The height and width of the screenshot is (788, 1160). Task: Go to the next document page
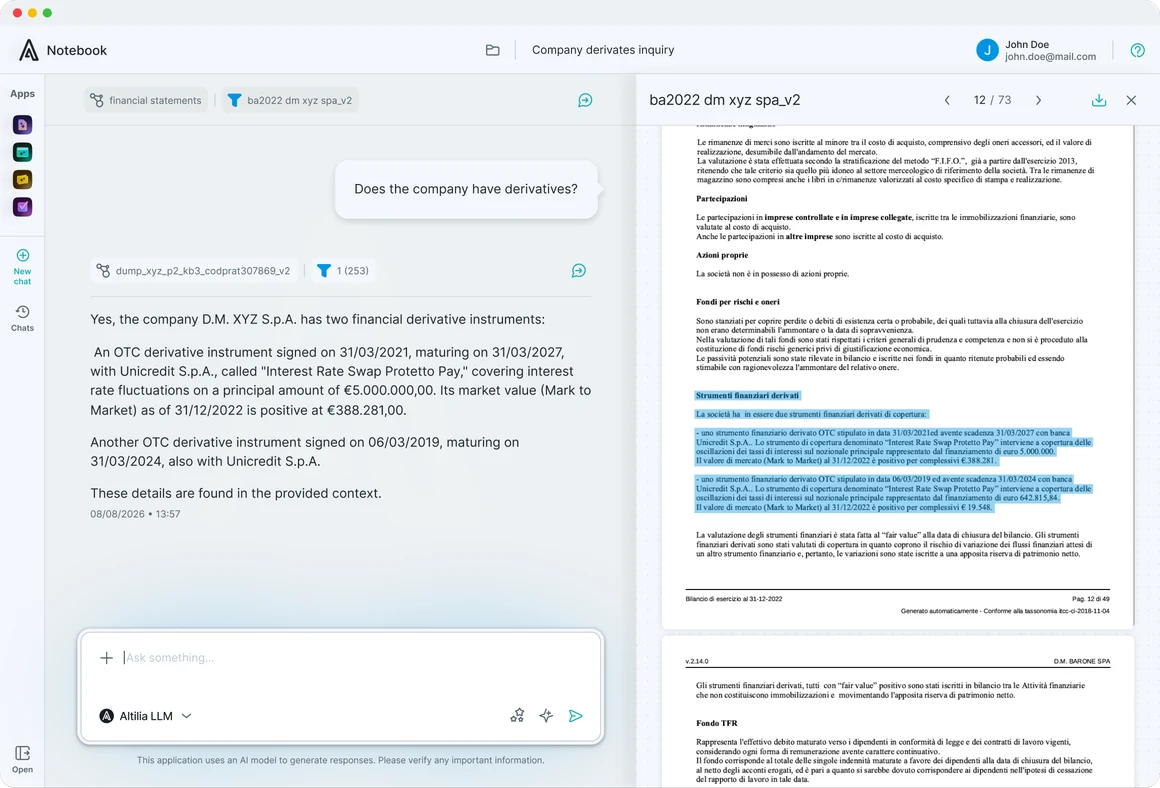point(1038,100)
